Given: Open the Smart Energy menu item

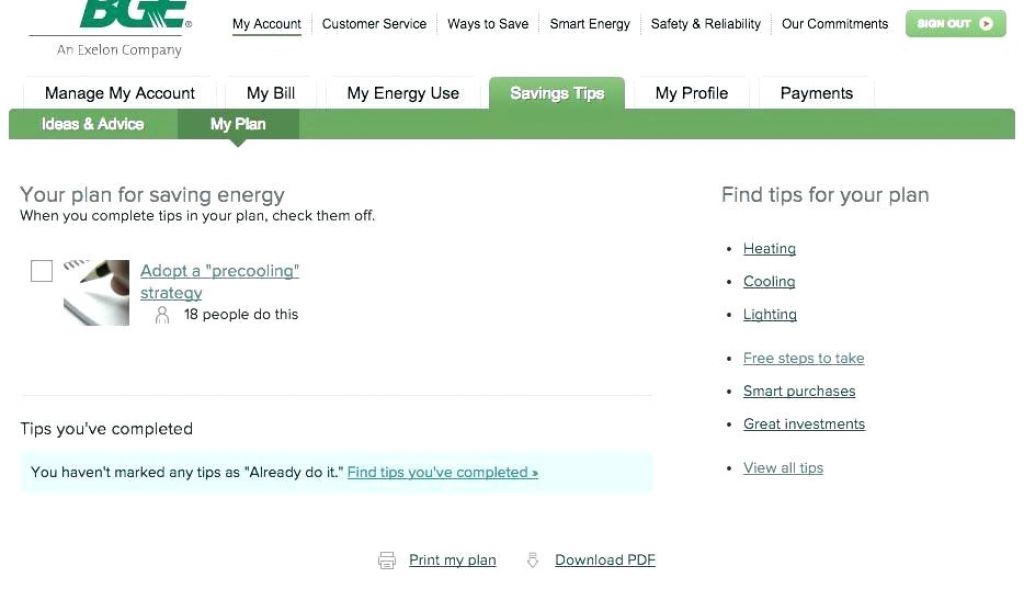Looking at the screenshot, I should tap(590, 24).
